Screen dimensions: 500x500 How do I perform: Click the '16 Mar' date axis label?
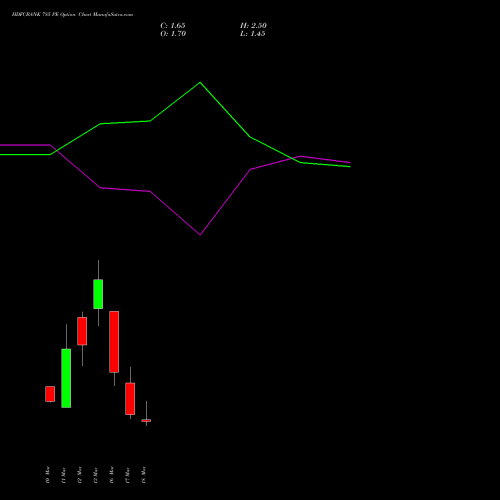pyautogui.click(x=112, y=475)
